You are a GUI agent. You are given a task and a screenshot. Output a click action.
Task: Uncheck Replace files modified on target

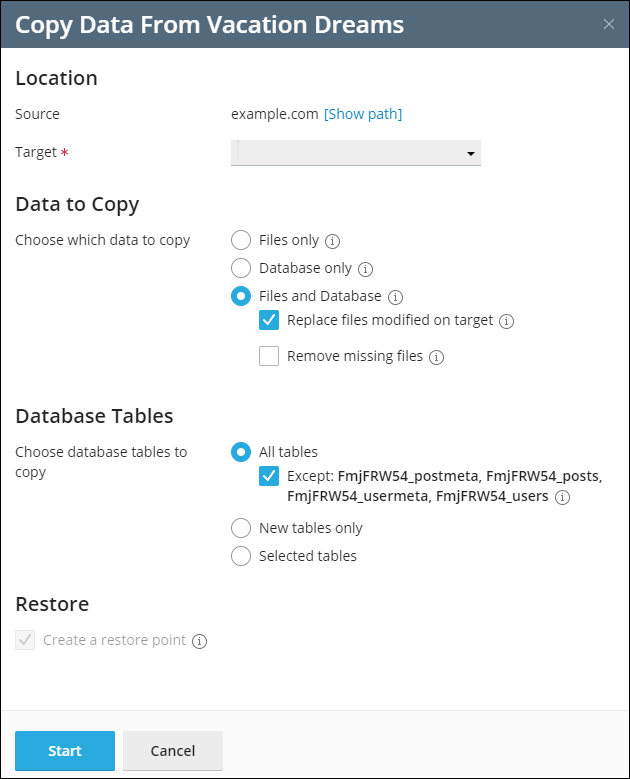[269, 320]
